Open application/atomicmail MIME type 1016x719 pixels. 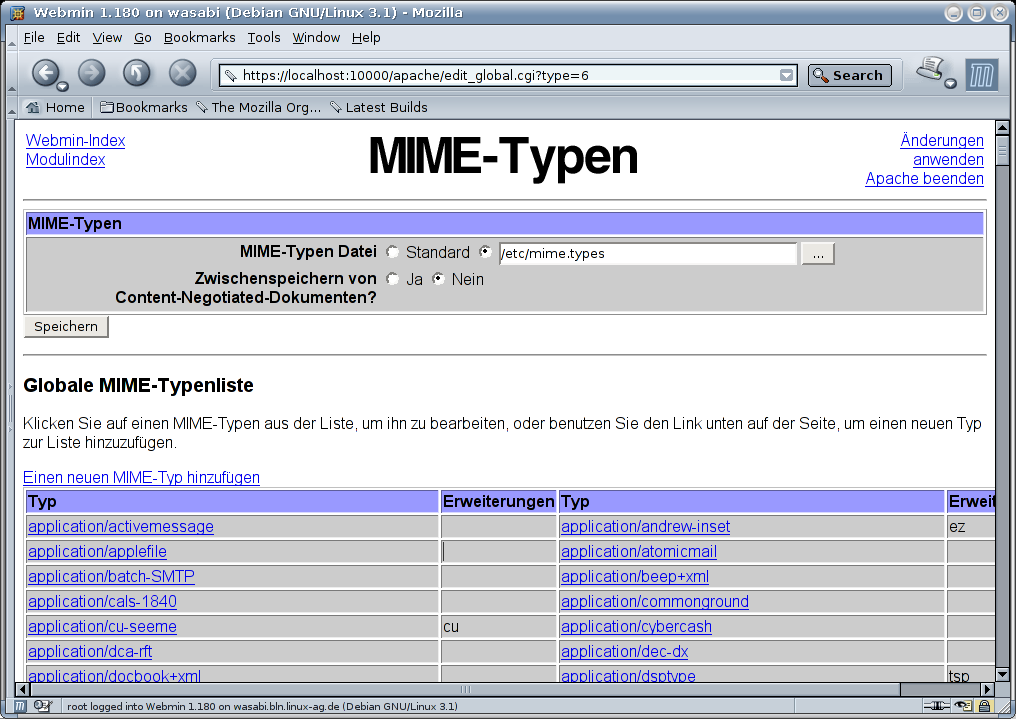(x=639, y=552)
